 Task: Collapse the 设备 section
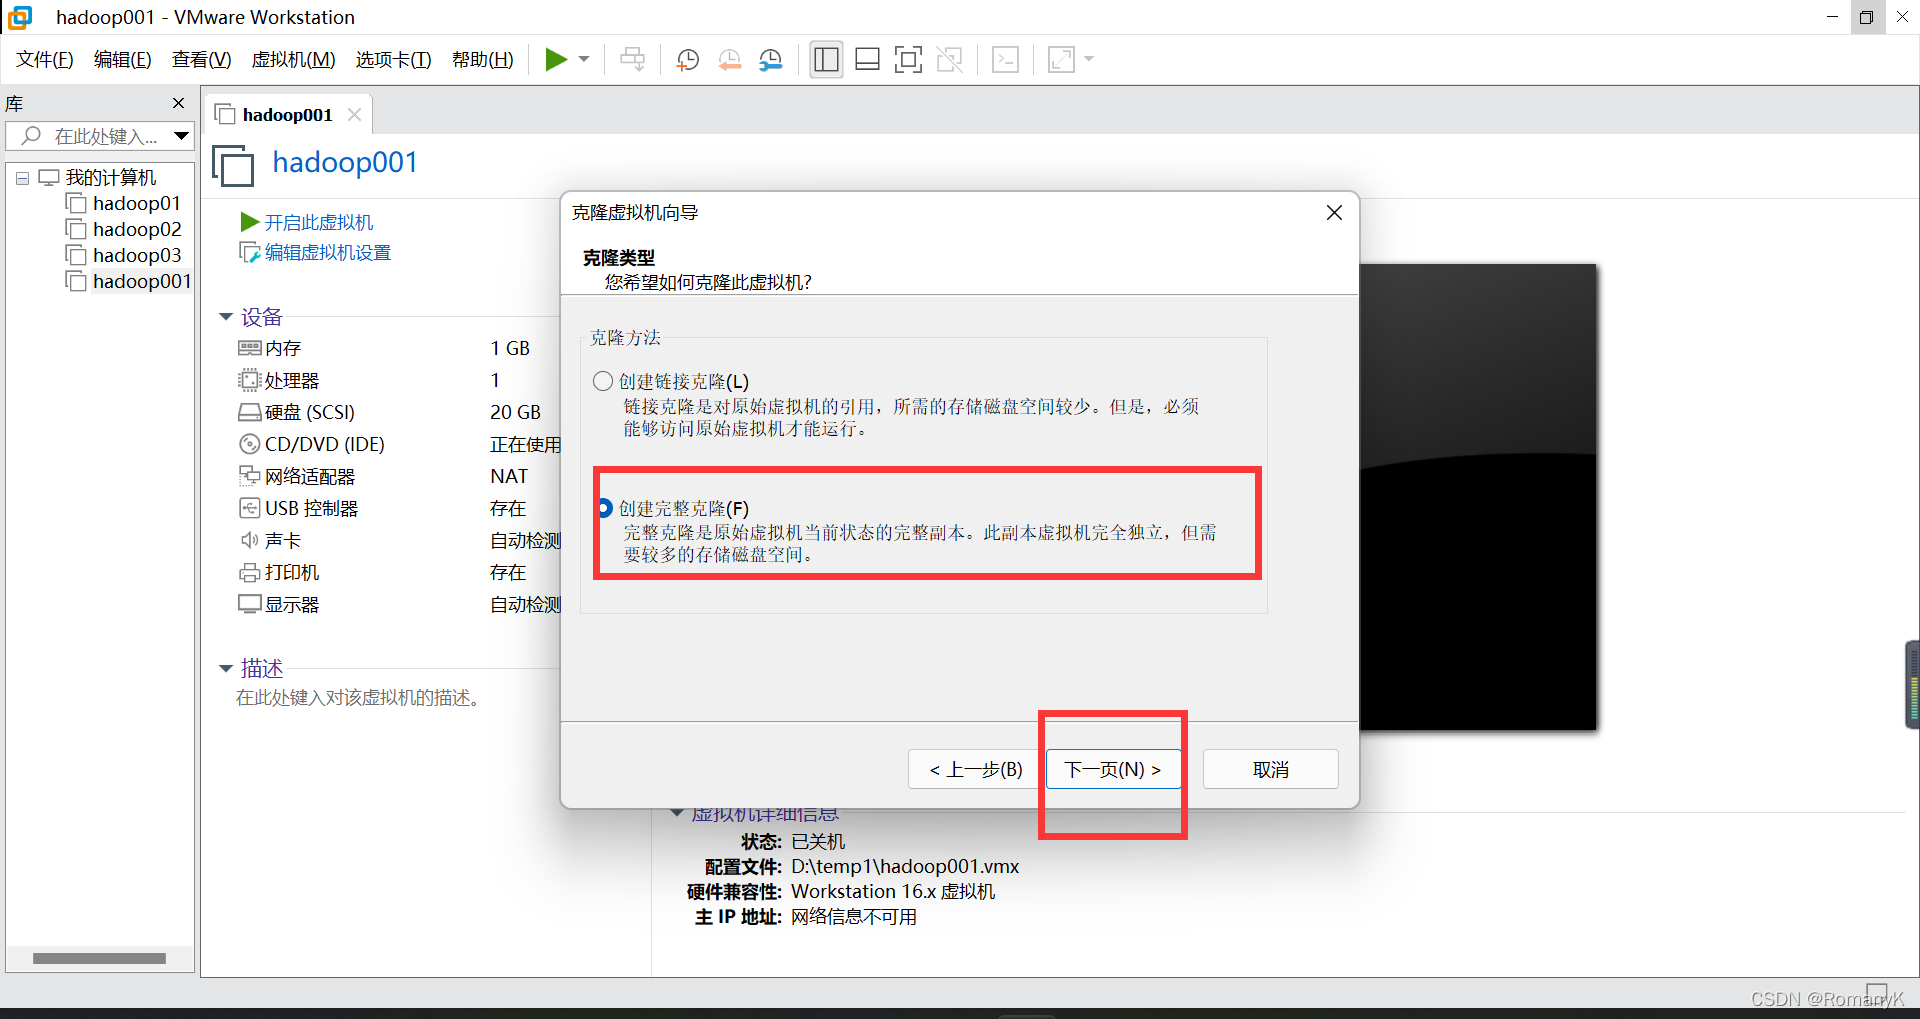pos(226,318)
